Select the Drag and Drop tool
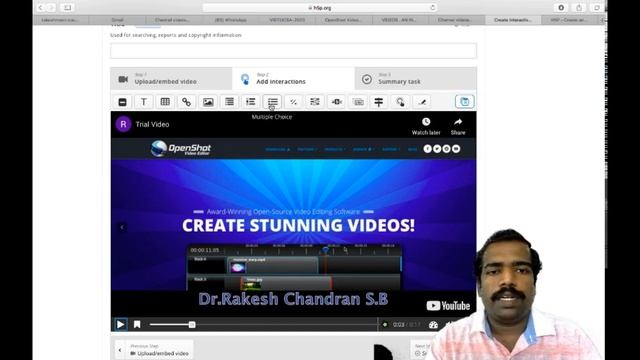The height and width of the screenshot is (360, 640). [x=336, y=102]
